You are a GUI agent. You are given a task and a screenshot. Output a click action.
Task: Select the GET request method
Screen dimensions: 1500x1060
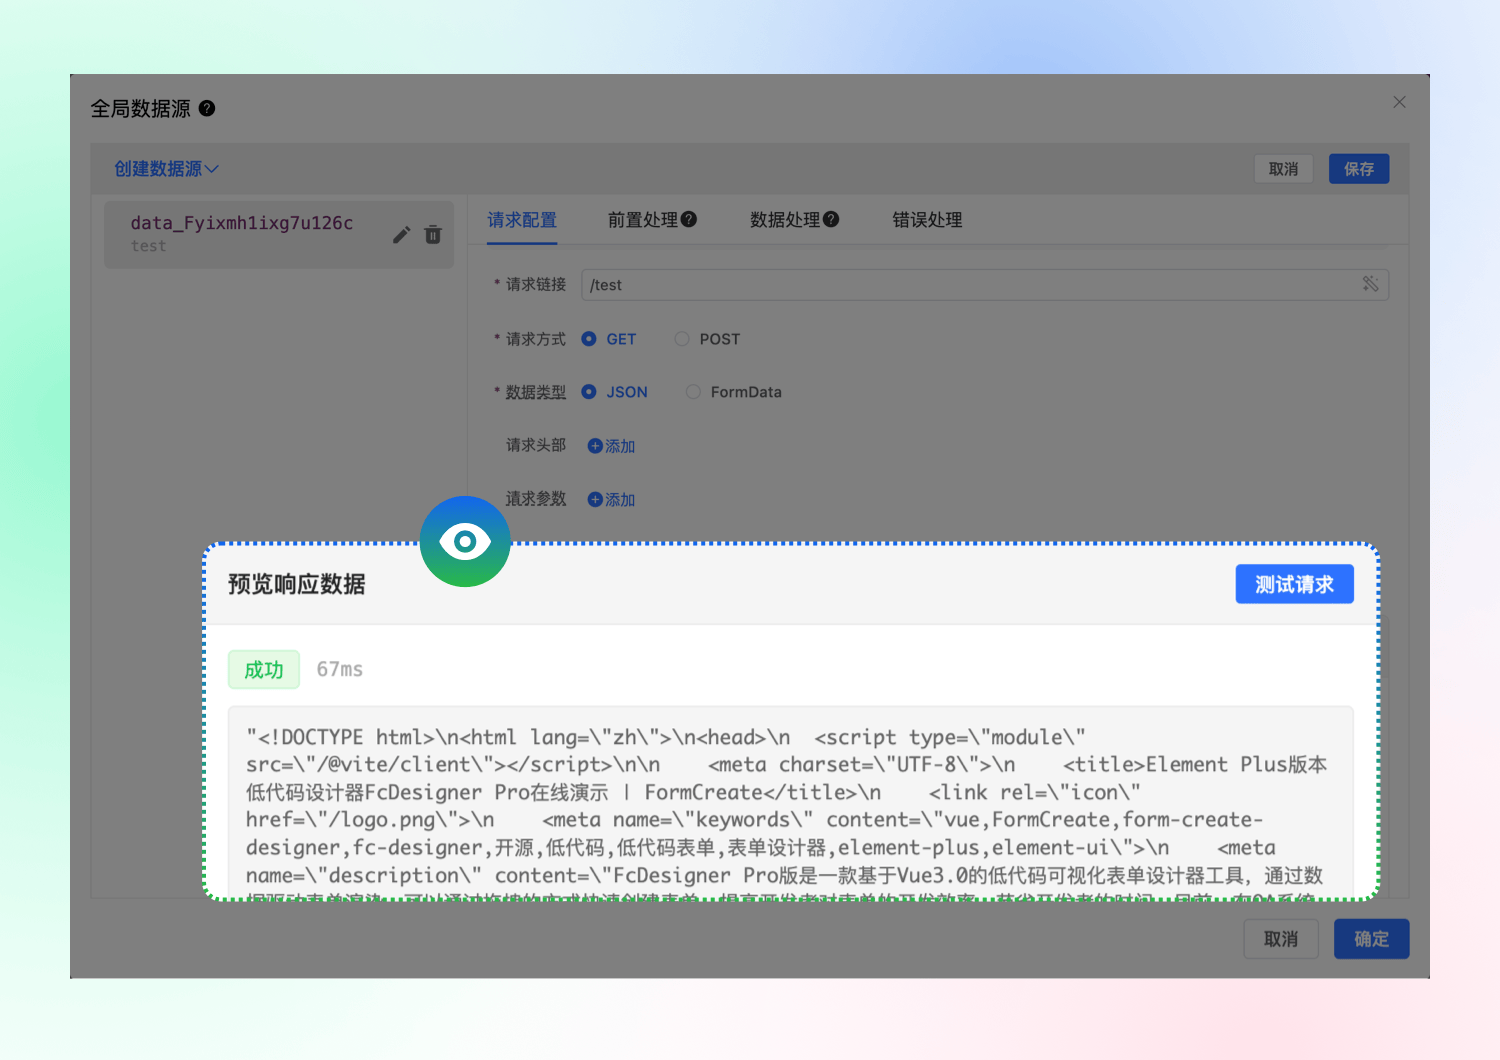pos(589,339)
